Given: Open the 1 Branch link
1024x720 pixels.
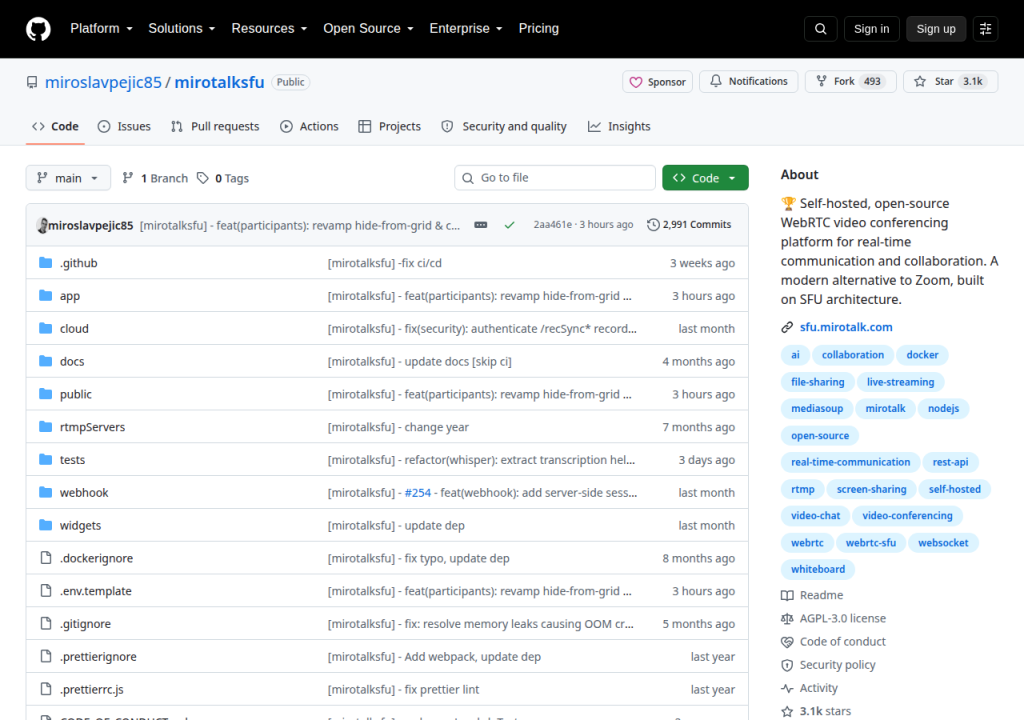Looking at the screenshot, I should [x=155, y=178].
